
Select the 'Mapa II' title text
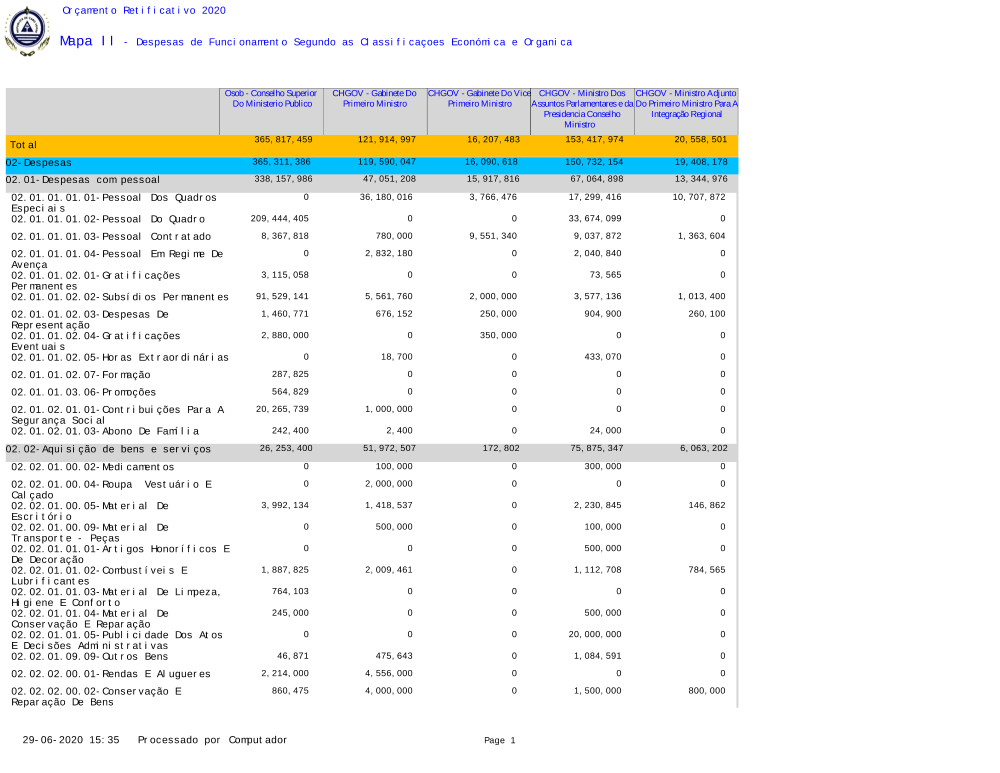87,41
